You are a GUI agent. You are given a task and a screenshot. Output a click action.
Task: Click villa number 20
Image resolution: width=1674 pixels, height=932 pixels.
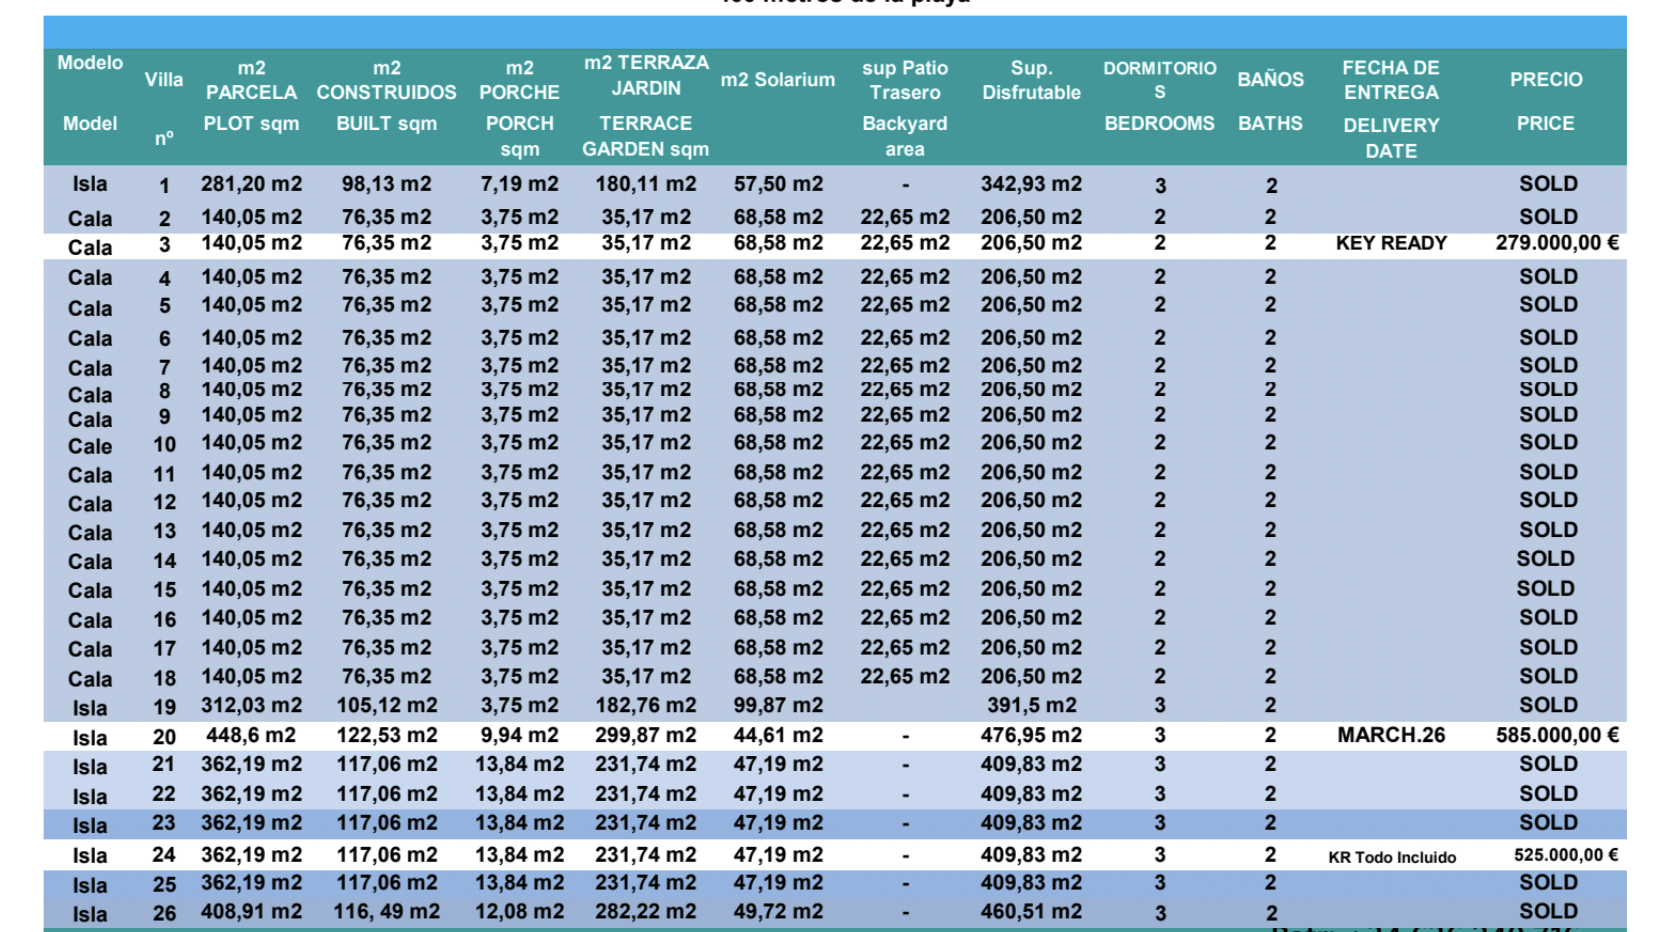[164, 737]
